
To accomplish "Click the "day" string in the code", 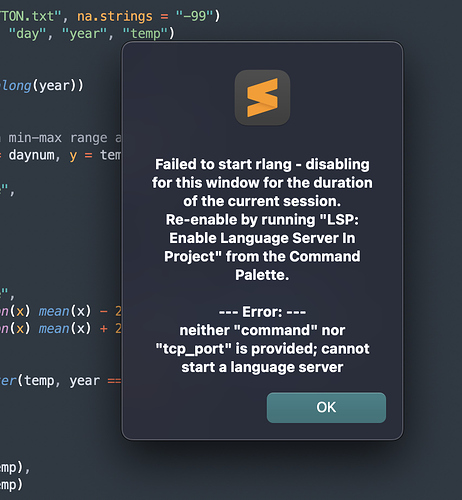I will (x=27, y=33).
